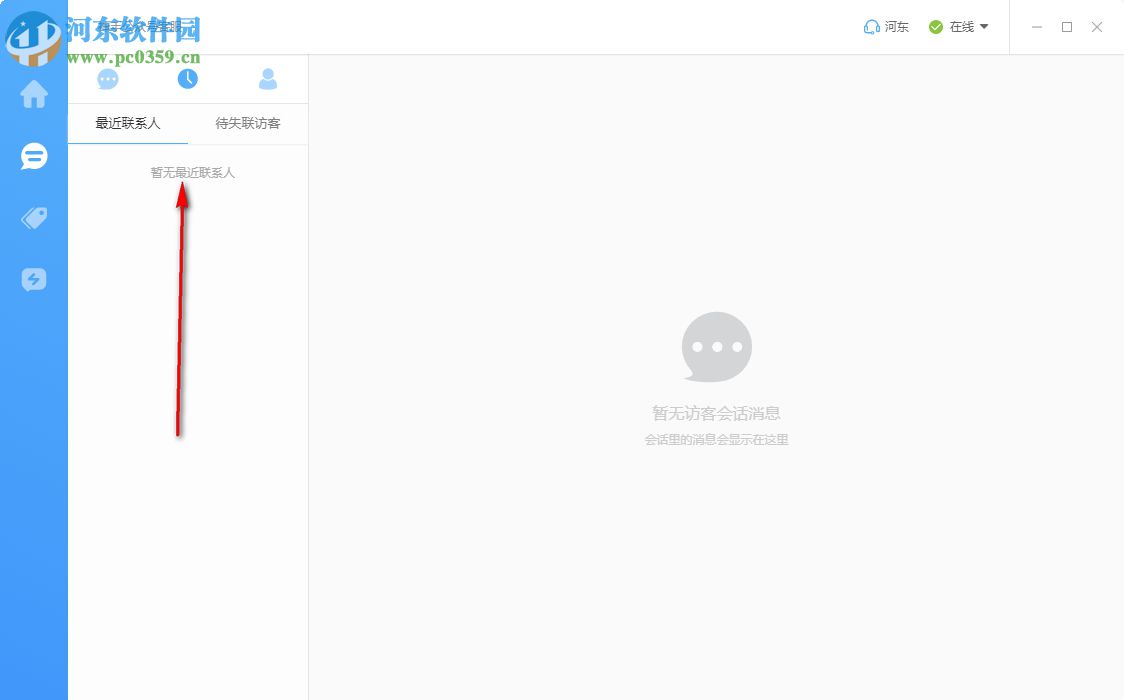Switch to the 待失联访客 tab
1124x700 pixels.
coord(247,124)
